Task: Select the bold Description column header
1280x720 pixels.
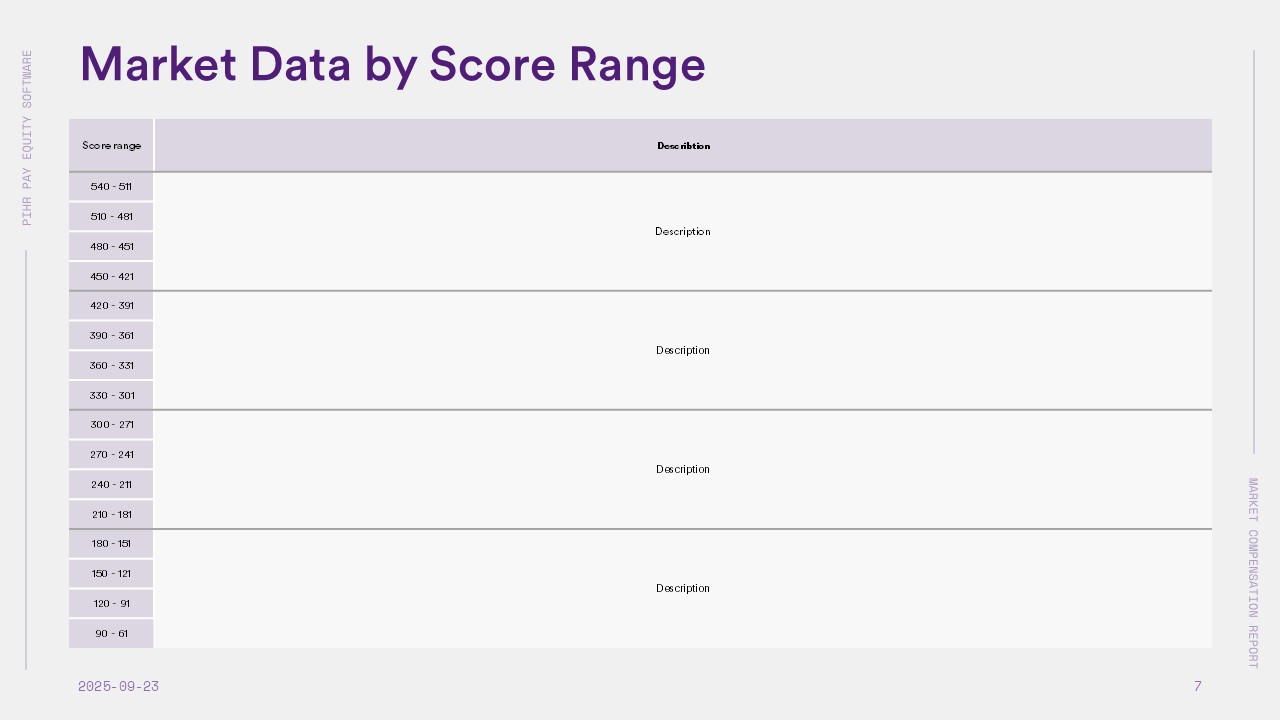Action: pos(683,146)
